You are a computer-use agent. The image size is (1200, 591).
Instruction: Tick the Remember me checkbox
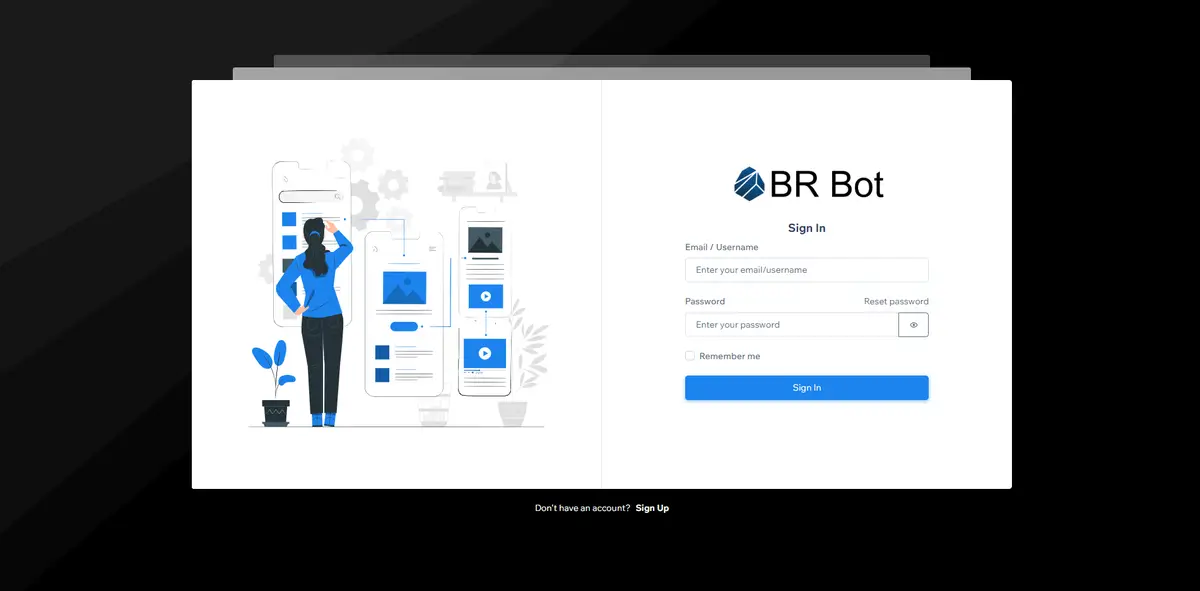click(690, 356)
